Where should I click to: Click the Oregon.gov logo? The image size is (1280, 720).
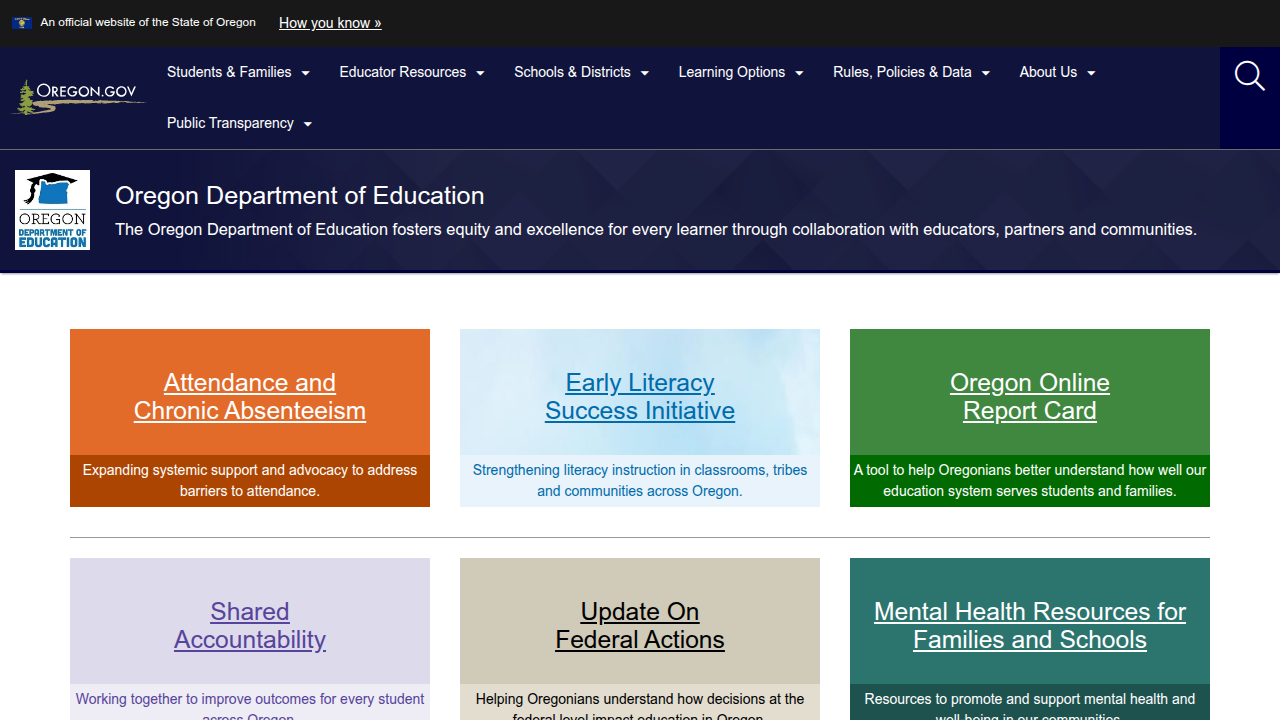tap(78, 97)
